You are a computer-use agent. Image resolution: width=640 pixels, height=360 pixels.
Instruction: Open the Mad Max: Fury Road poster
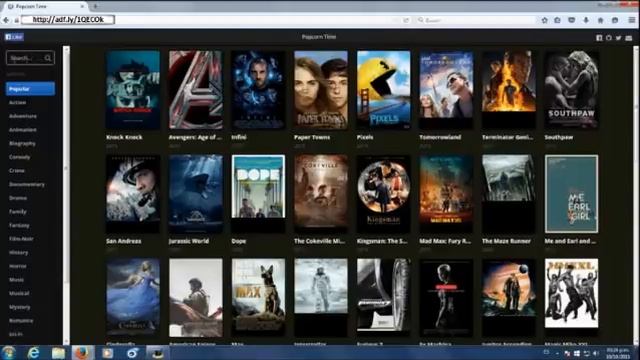(x=446, y=193)
